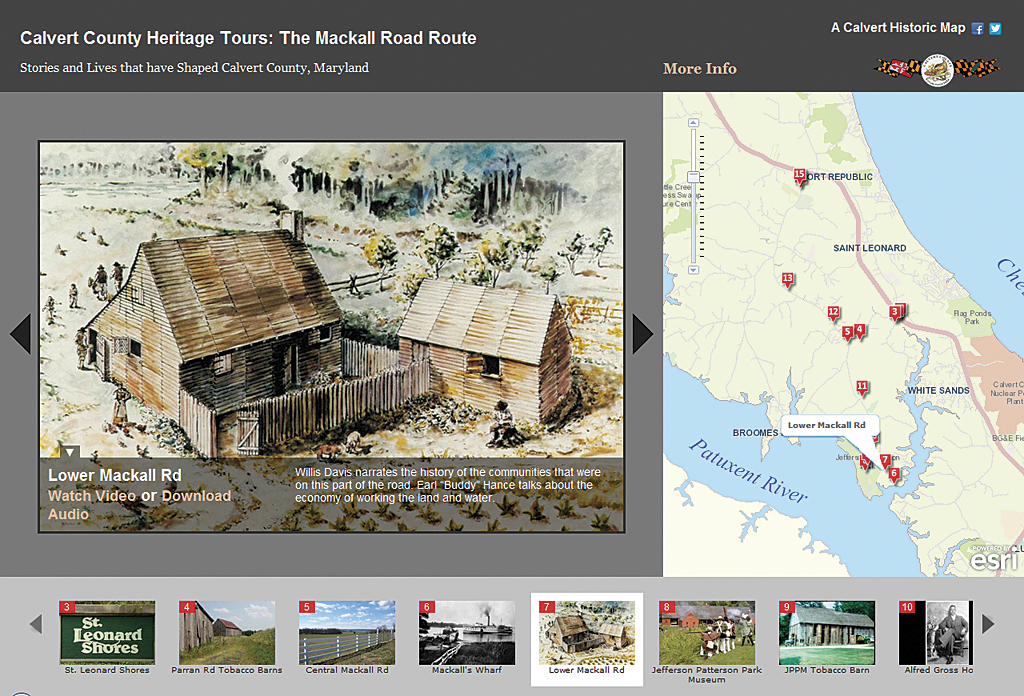This screenshot has width=1024, height=696.
Task: Open Parran Rd Tobacco Barns thumbnail
Action: click(227, 633)
